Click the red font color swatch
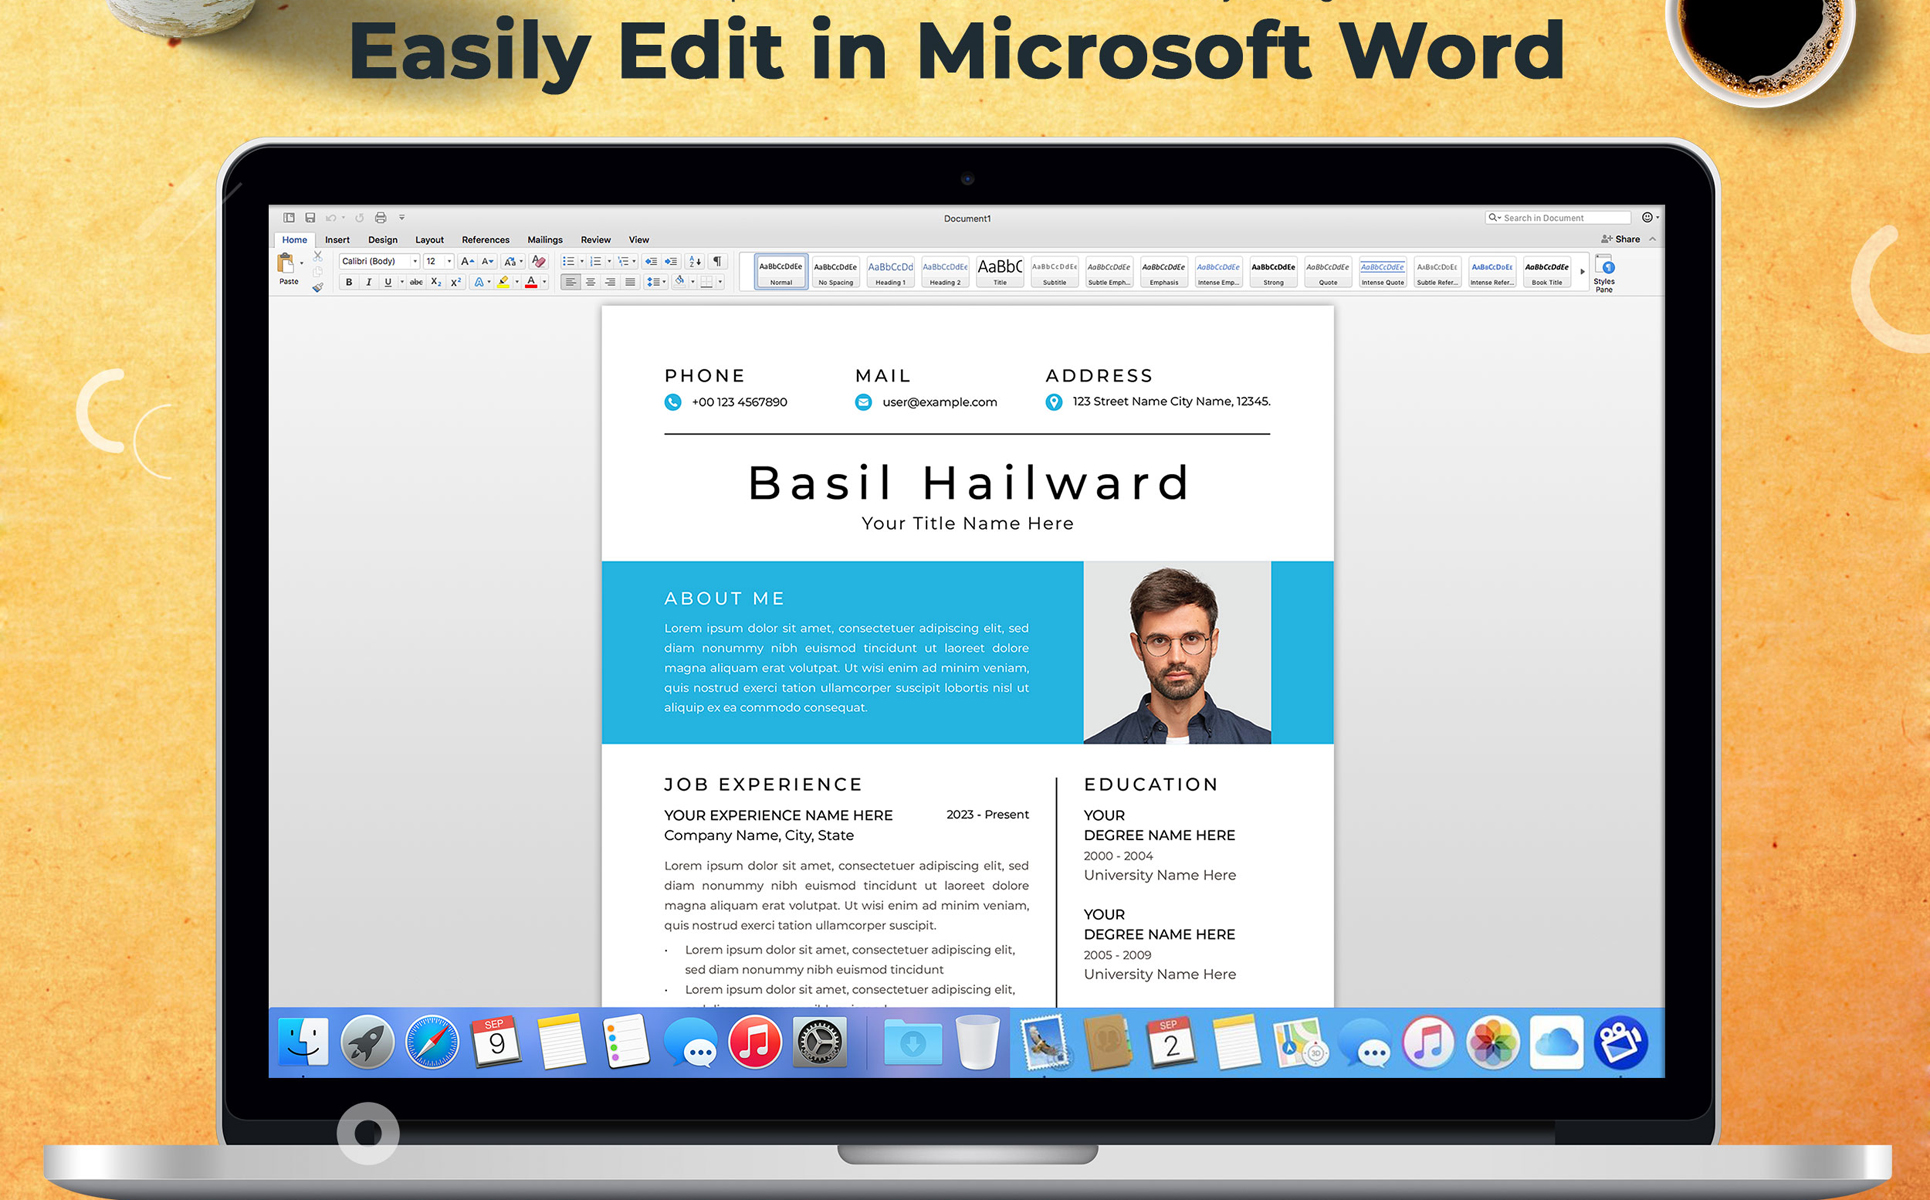This screenshot has height=1200, width=1930. (x=531, y=283)
